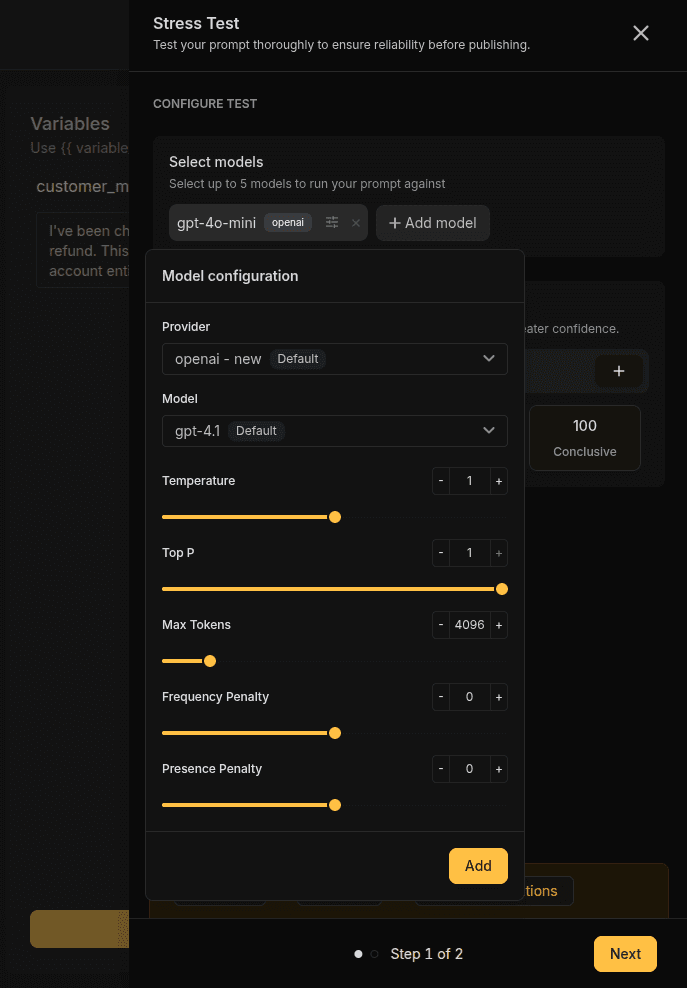Screen dimensions: 687x988
Task: Click the first step indicator dot
Action: 358,954
